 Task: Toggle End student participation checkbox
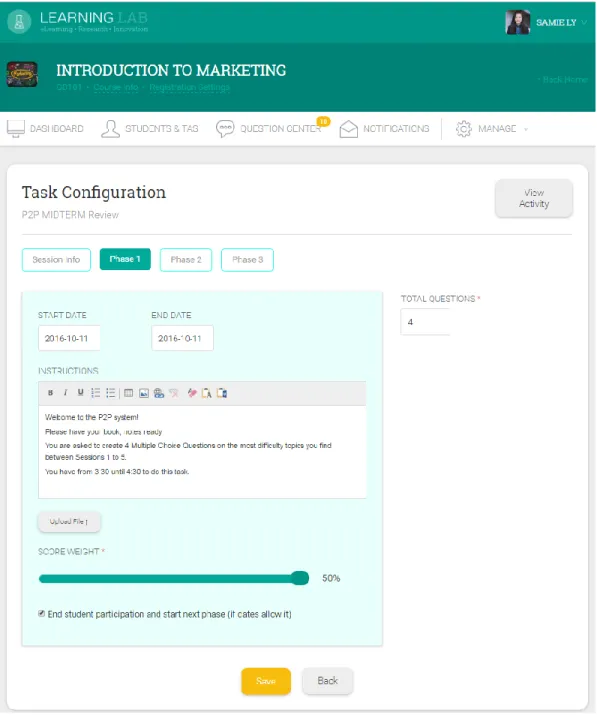[42, 614]
